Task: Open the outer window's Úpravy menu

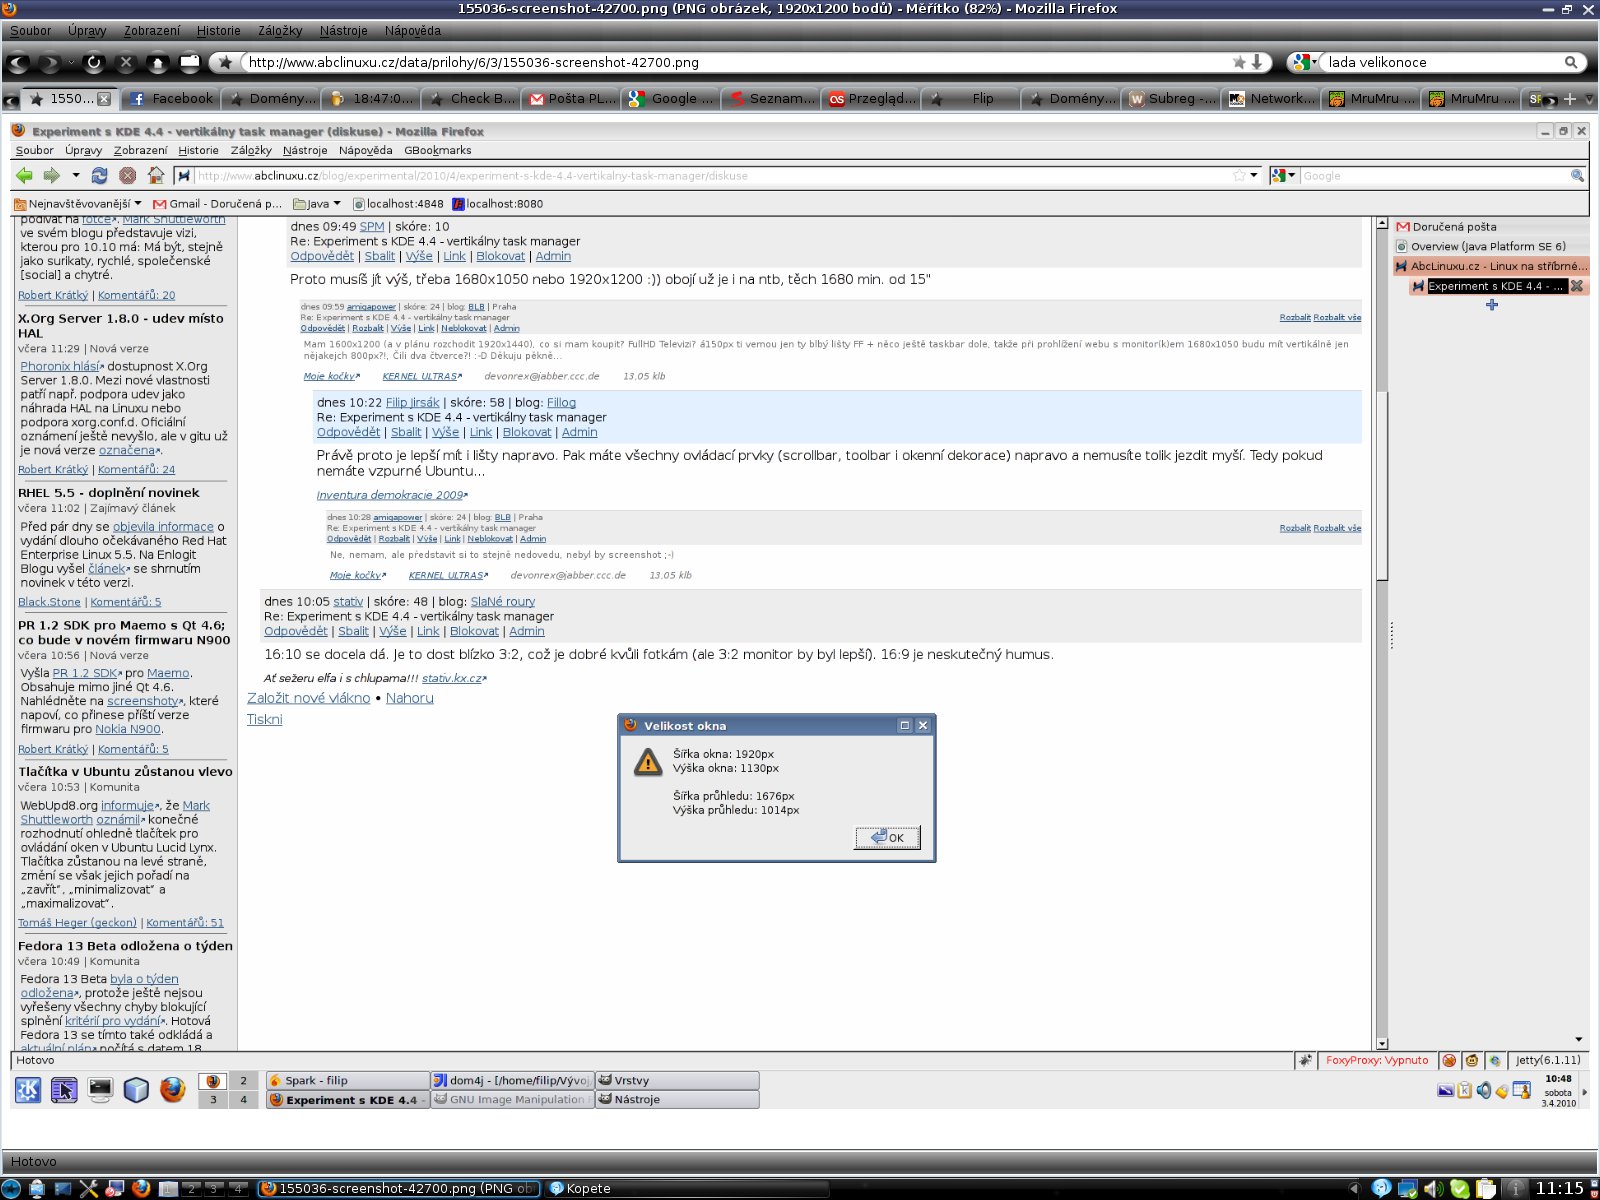Action: (87, 31)
